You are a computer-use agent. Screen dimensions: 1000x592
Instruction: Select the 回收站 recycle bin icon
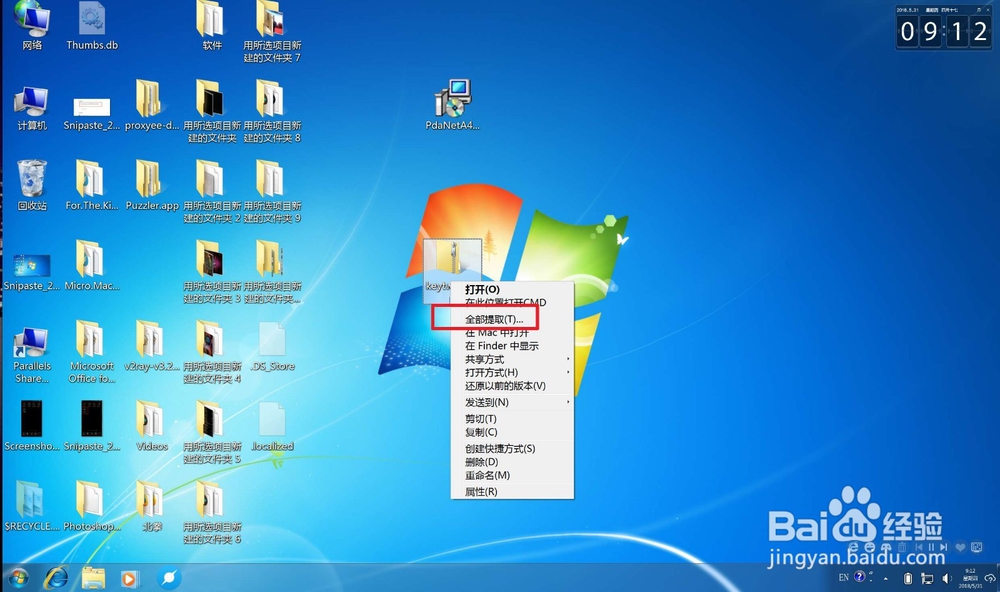click(31, 186)
